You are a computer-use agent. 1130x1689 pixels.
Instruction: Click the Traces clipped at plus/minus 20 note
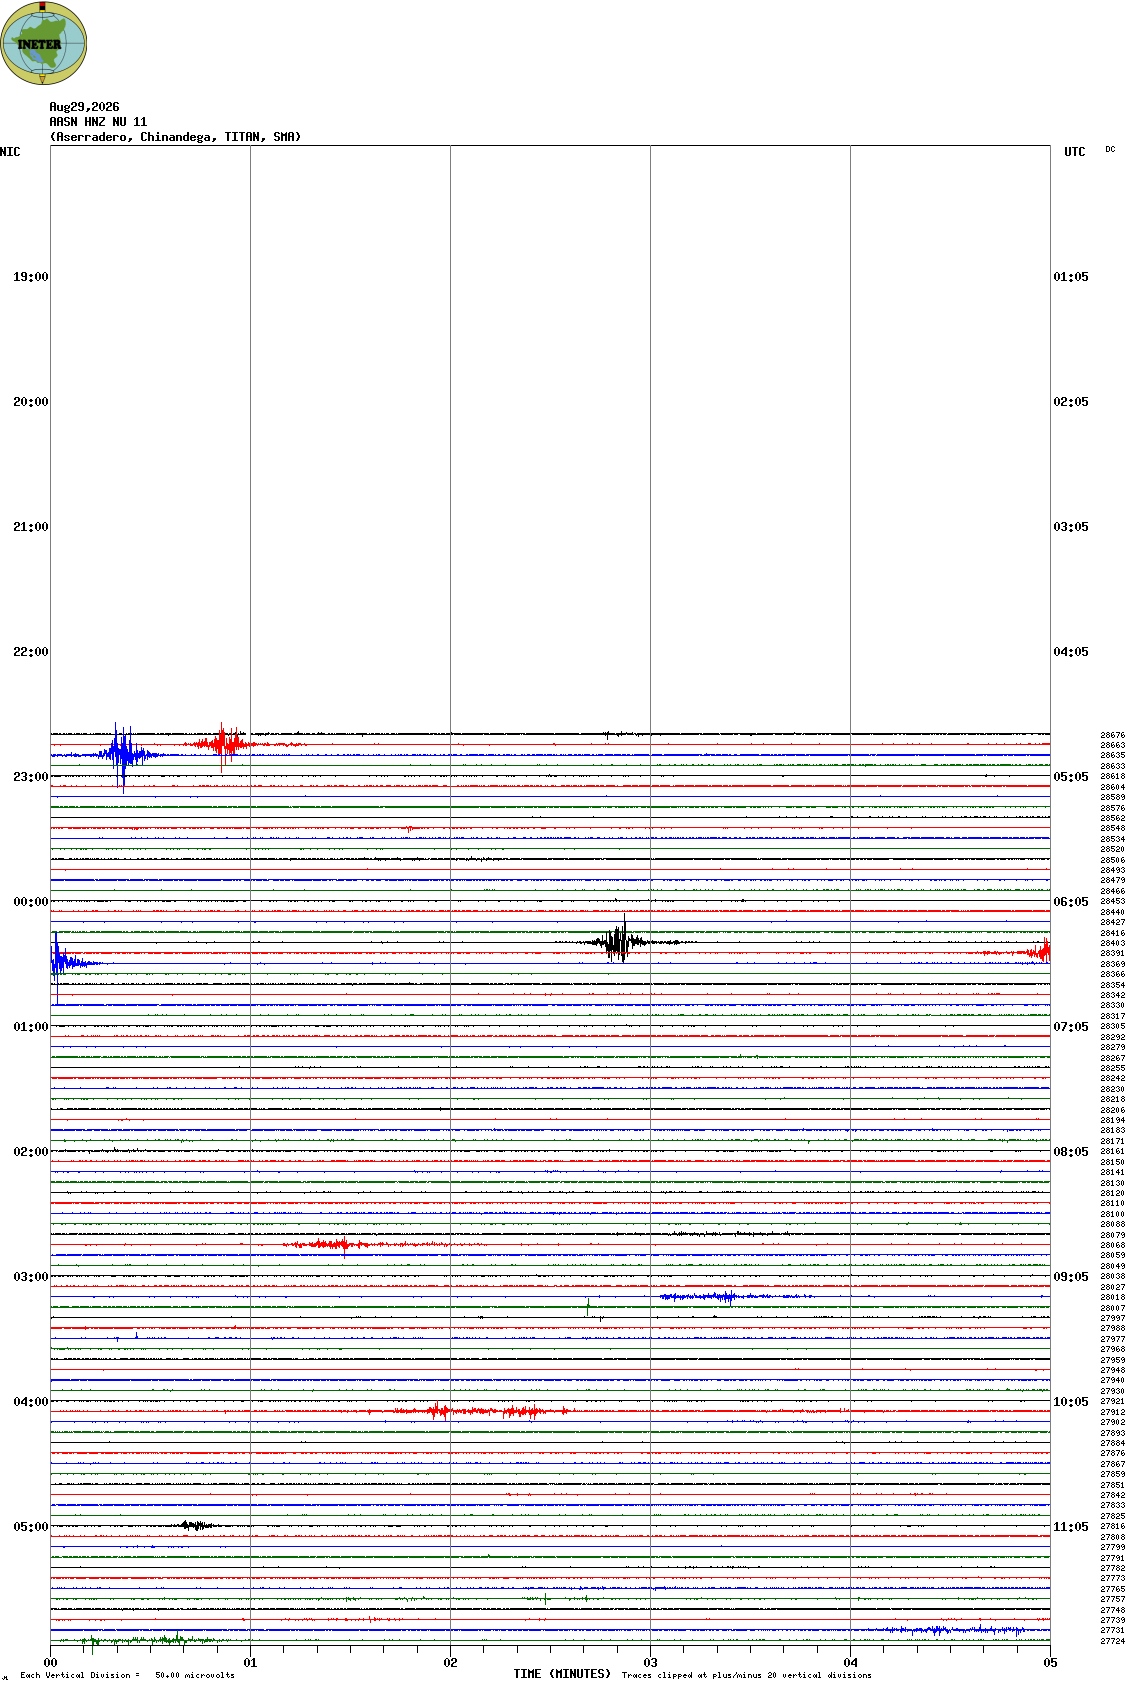(746, 1675)
